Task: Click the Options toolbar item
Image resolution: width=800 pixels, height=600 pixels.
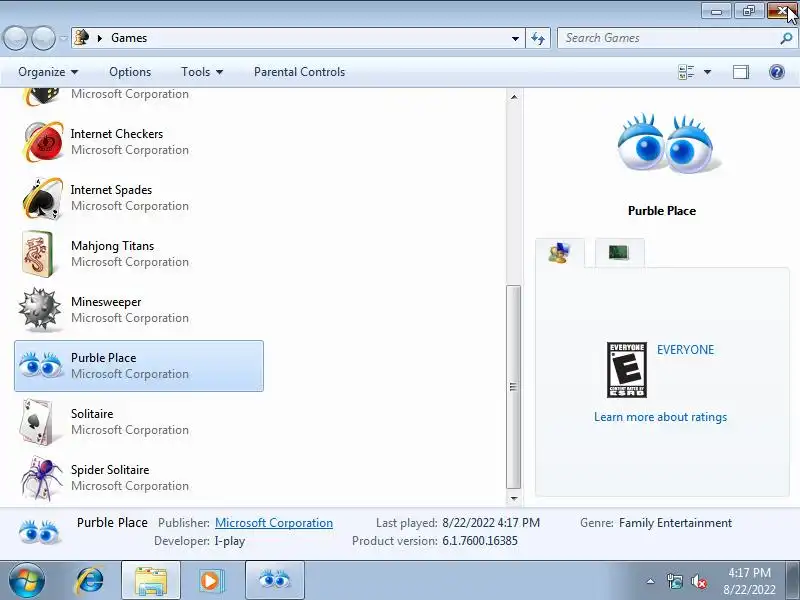Action: pos(130,72)
